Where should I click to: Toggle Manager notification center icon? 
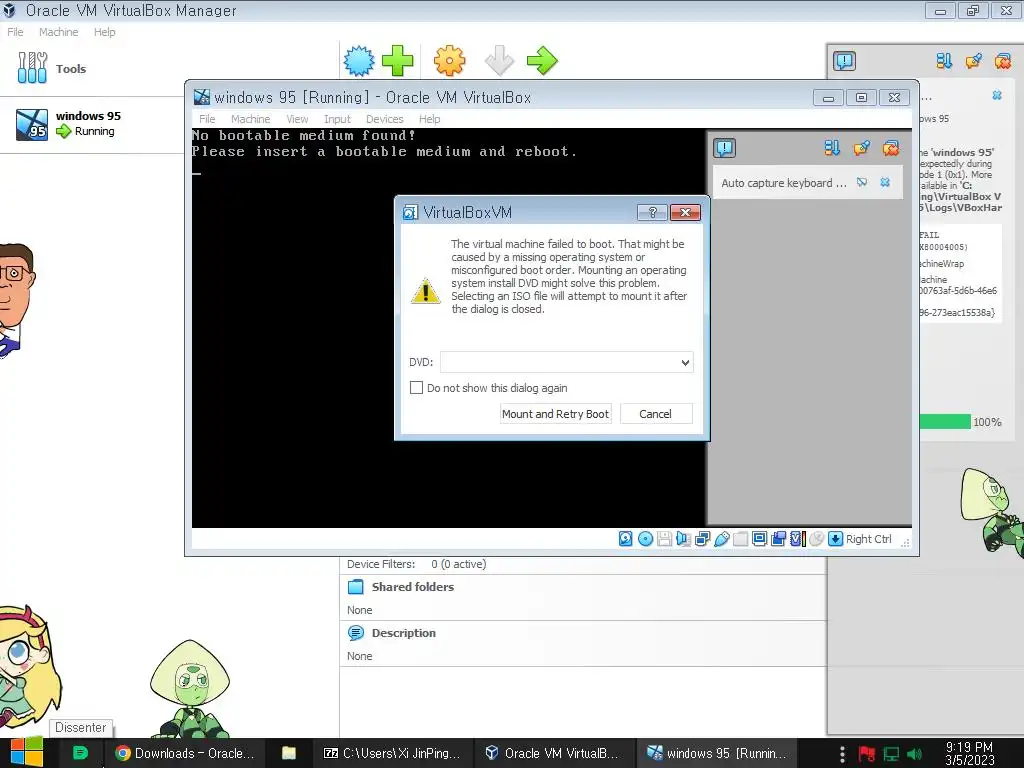click(x=844, y=61)
